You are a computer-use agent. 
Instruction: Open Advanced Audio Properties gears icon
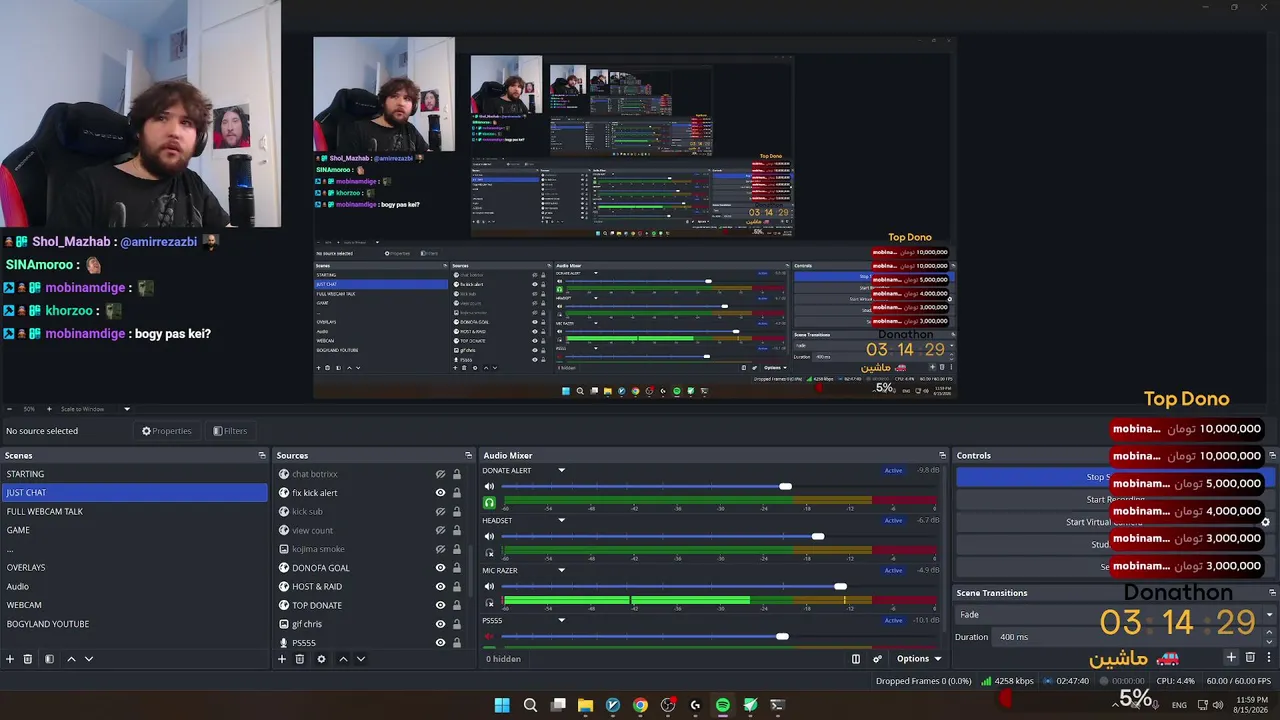click(x=878, y=659)
